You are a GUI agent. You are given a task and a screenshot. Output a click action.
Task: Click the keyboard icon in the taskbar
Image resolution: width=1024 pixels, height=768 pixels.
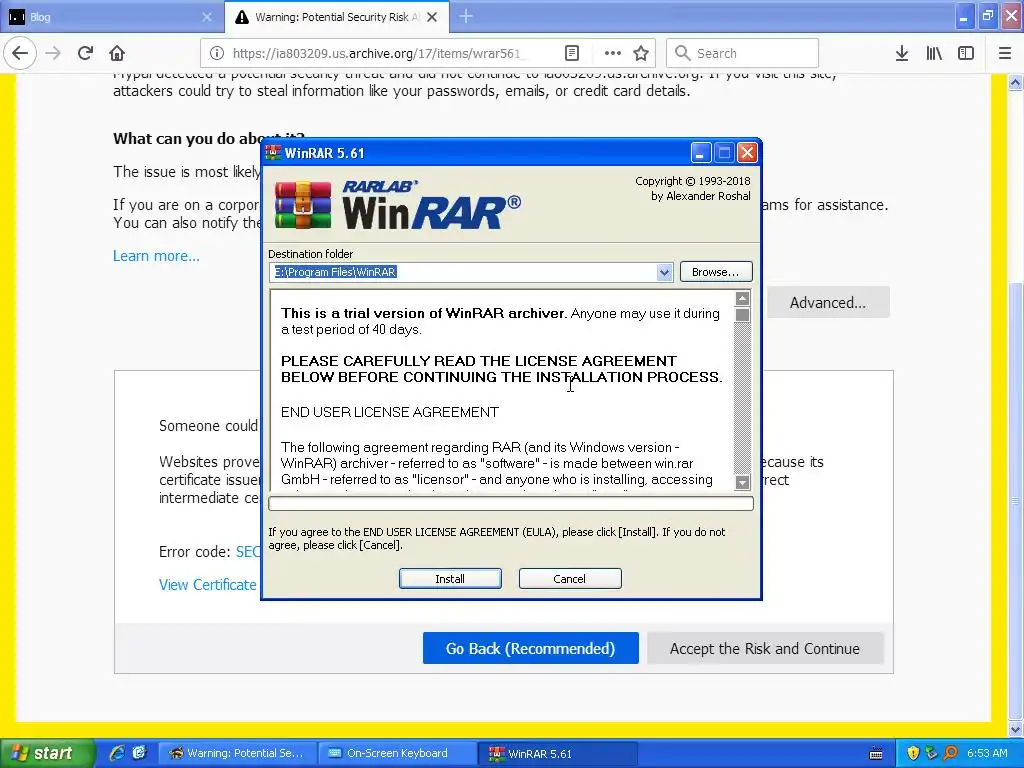pos(876,754)
